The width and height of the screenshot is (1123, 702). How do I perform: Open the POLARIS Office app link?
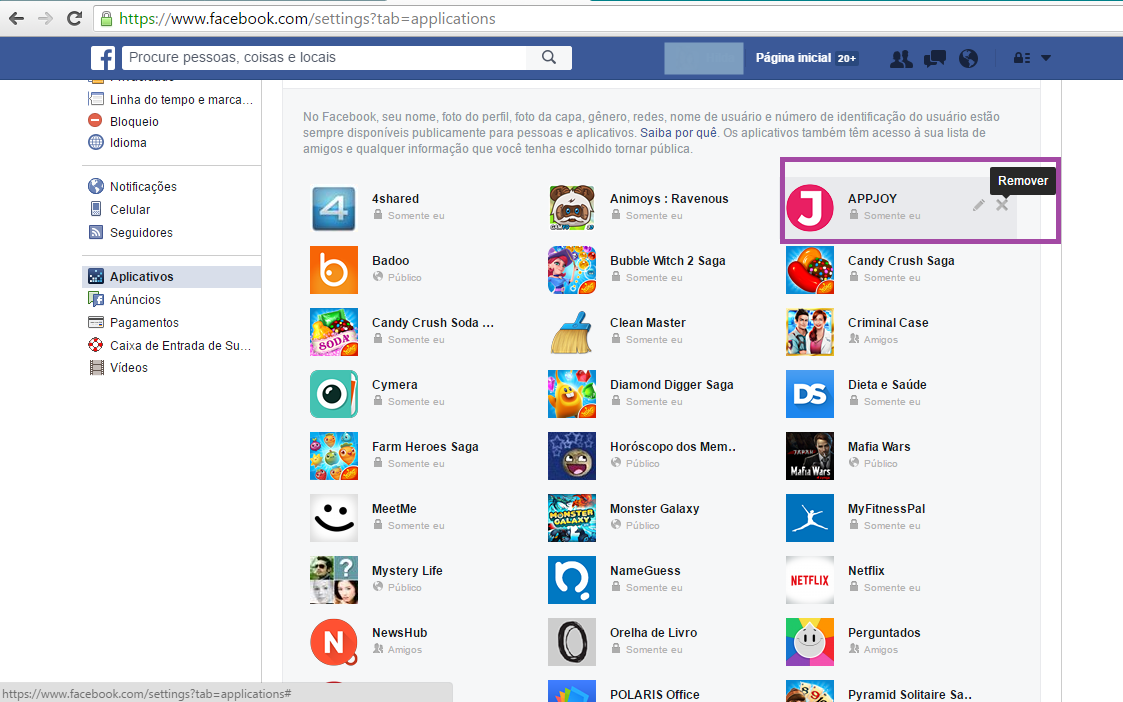click(x=655, y=695)
